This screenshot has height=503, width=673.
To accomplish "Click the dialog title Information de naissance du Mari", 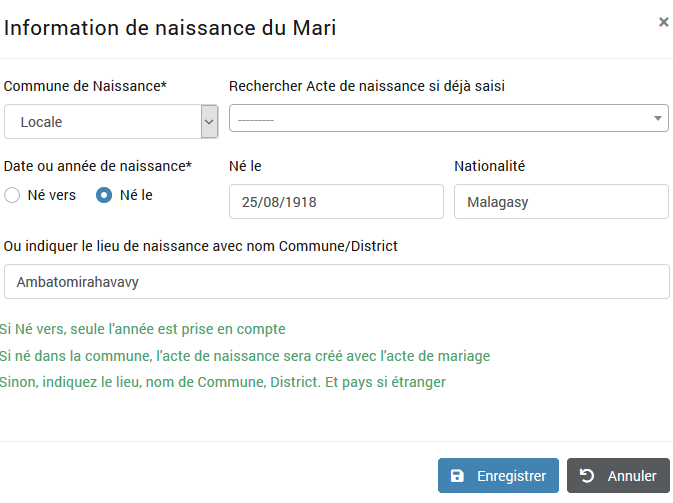I will (x=170, y=28).
